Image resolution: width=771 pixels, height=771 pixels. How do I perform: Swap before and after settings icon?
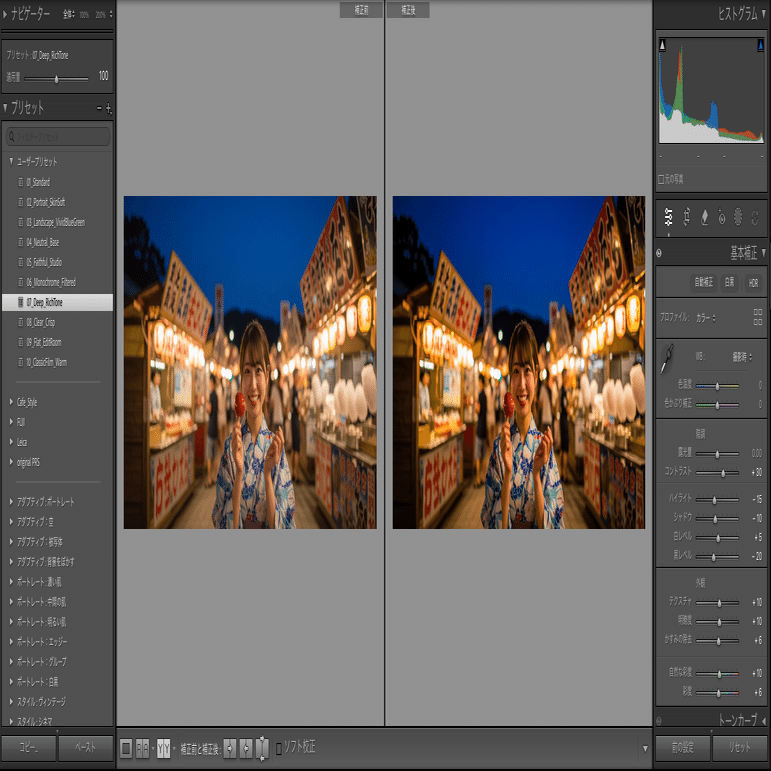click(x=263, y=748)
